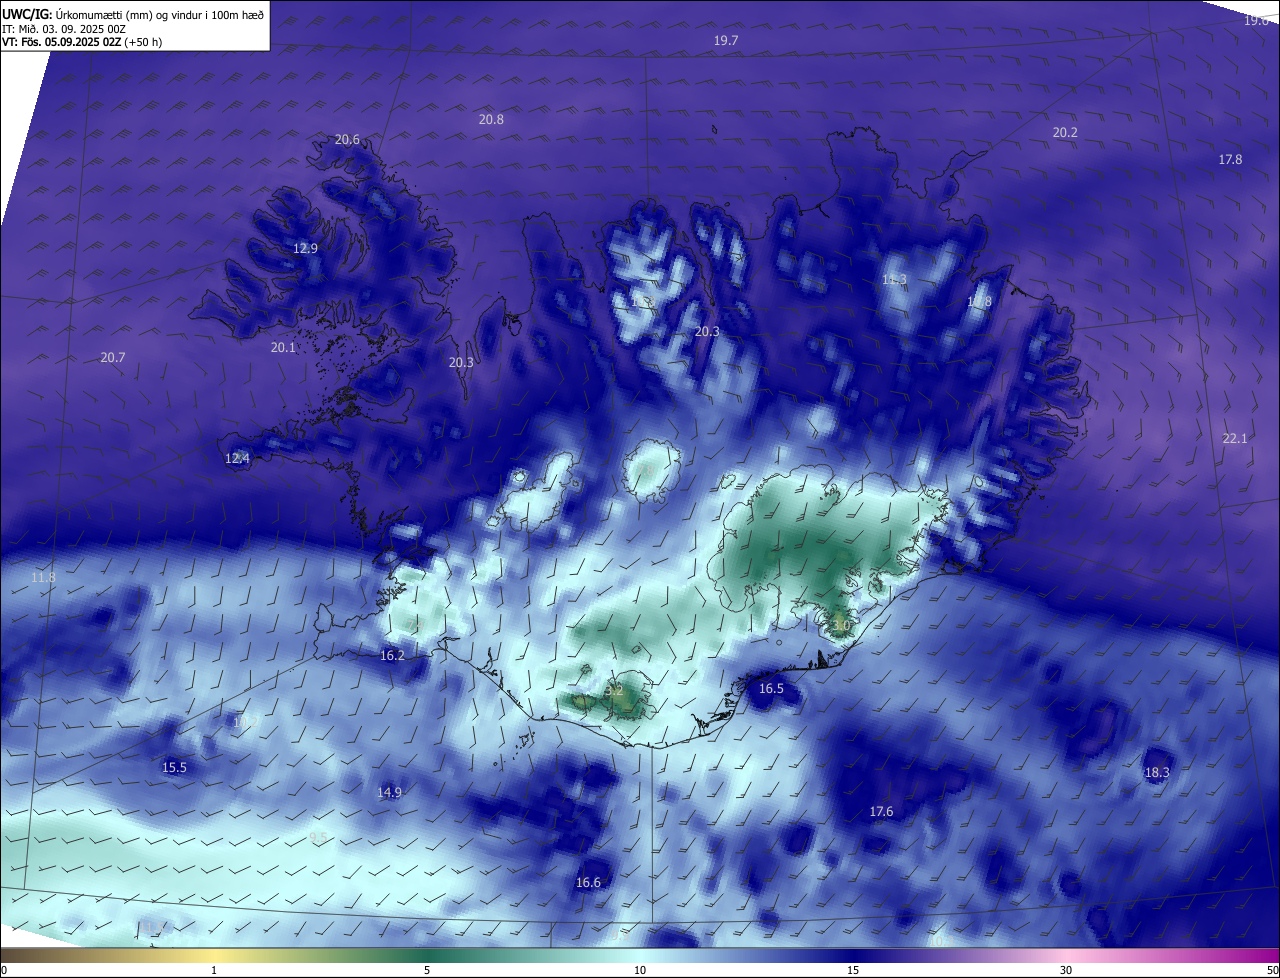Screen dimensions: 1280x978
Task: Click the initial time 'IT: Mið. 03. 09. 2025 00Z'
Action: [63, 29]
